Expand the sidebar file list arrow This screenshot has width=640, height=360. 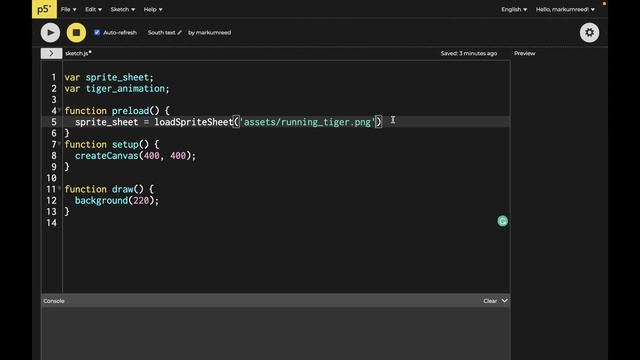(51, 53)
